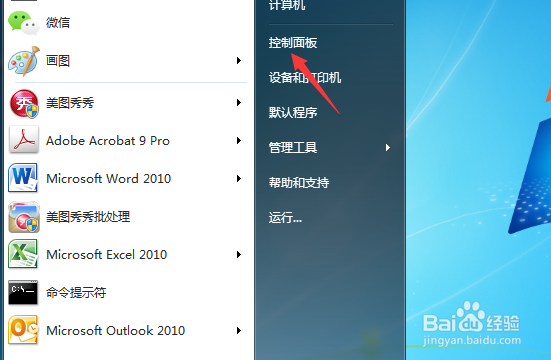The height and width of the screenshot is (360, 551).
Task: Launch Adobe Acrobat 9 Pro icon
Action: point(24,140)
